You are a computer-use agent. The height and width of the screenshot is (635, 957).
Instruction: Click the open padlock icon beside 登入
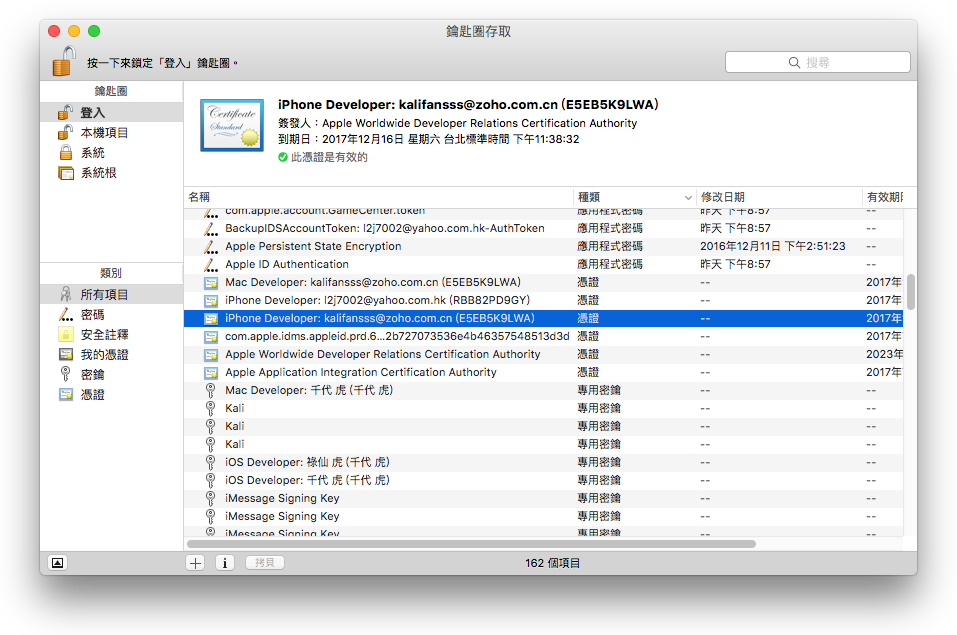click(65, 112)
